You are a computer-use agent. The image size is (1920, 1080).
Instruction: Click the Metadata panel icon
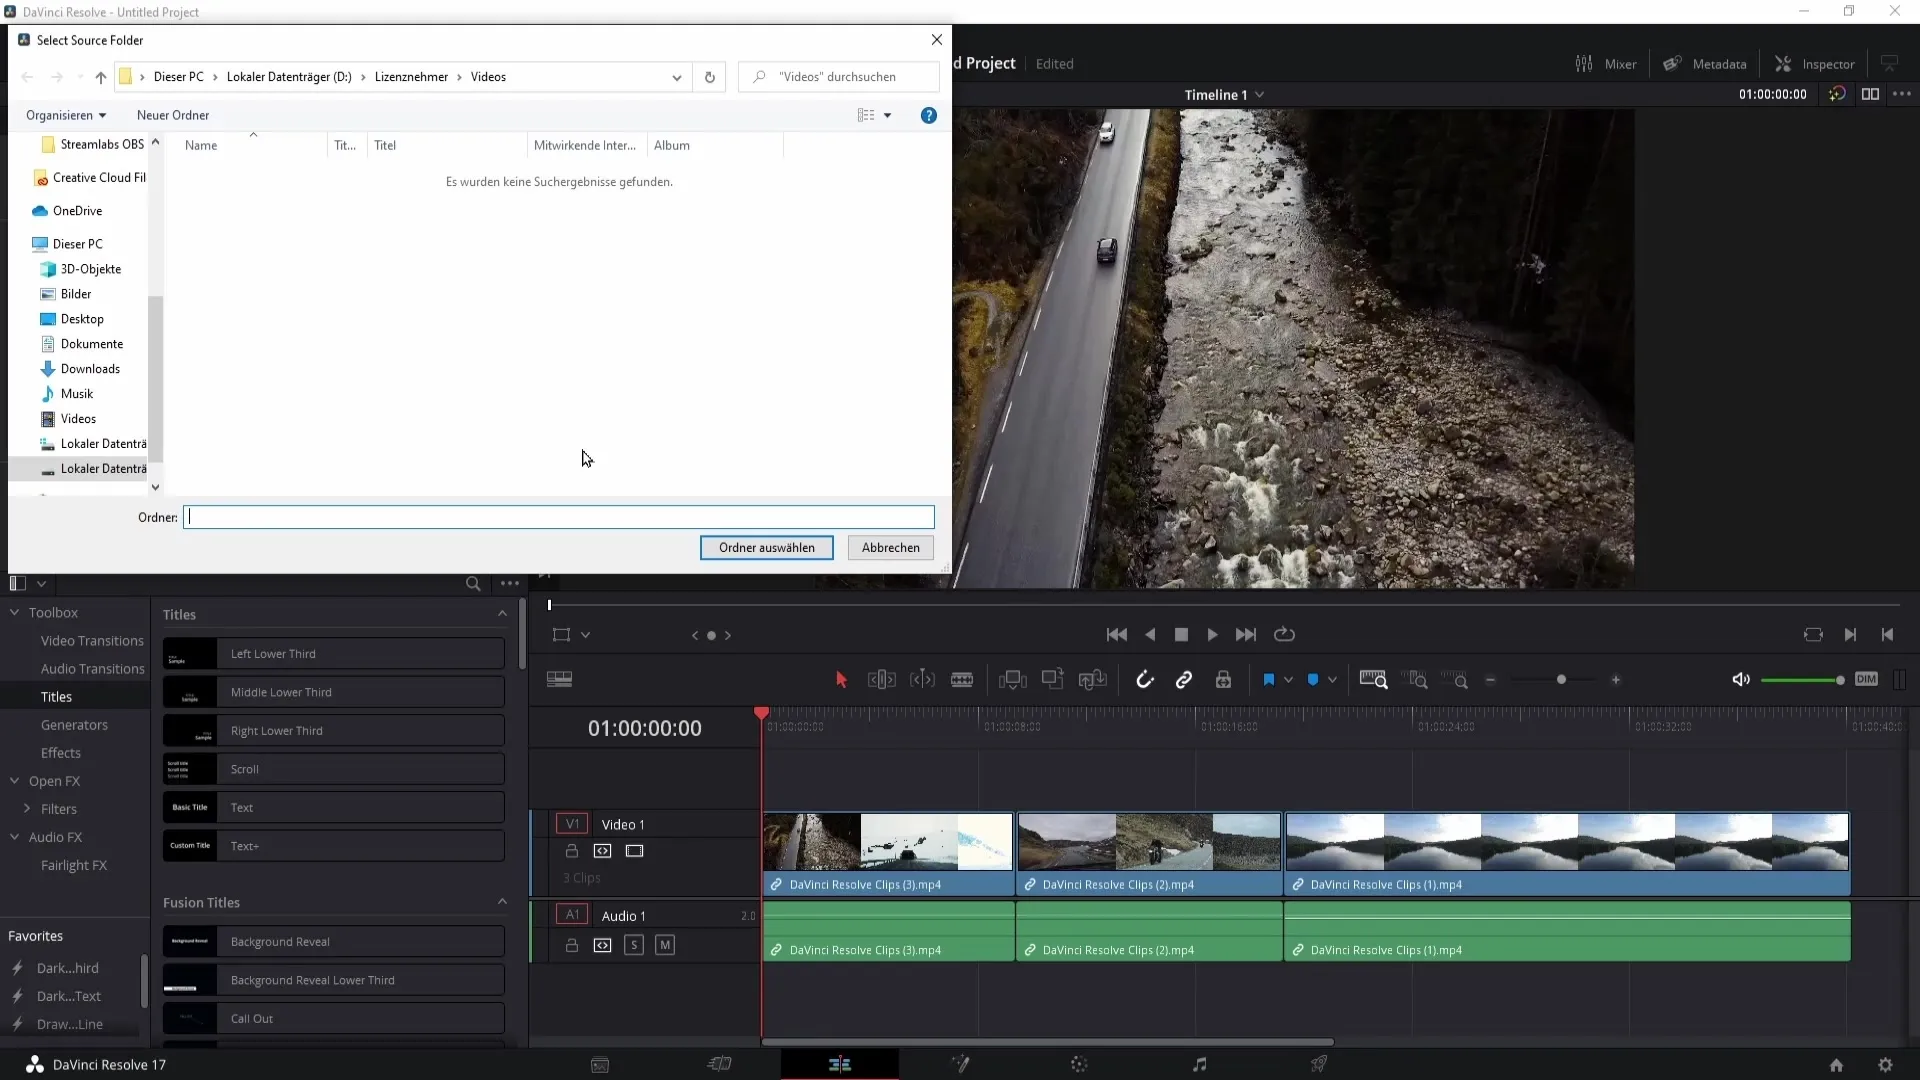[1676, 63]
